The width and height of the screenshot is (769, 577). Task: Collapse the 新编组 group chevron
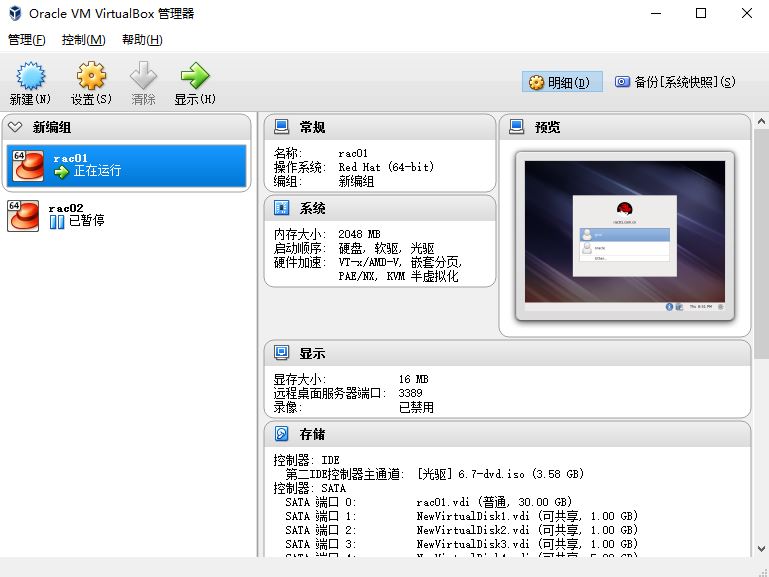(x=15, y=127)
